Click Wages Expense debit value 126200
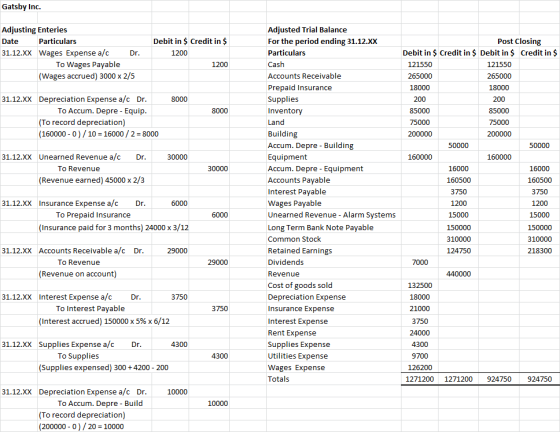 point(420,367)
